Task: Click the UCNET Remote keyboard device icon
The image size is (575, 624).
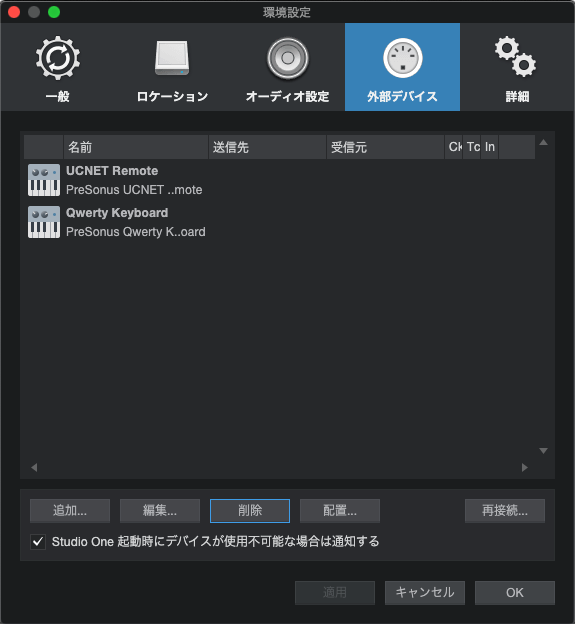Action: (x=44, y=180)
